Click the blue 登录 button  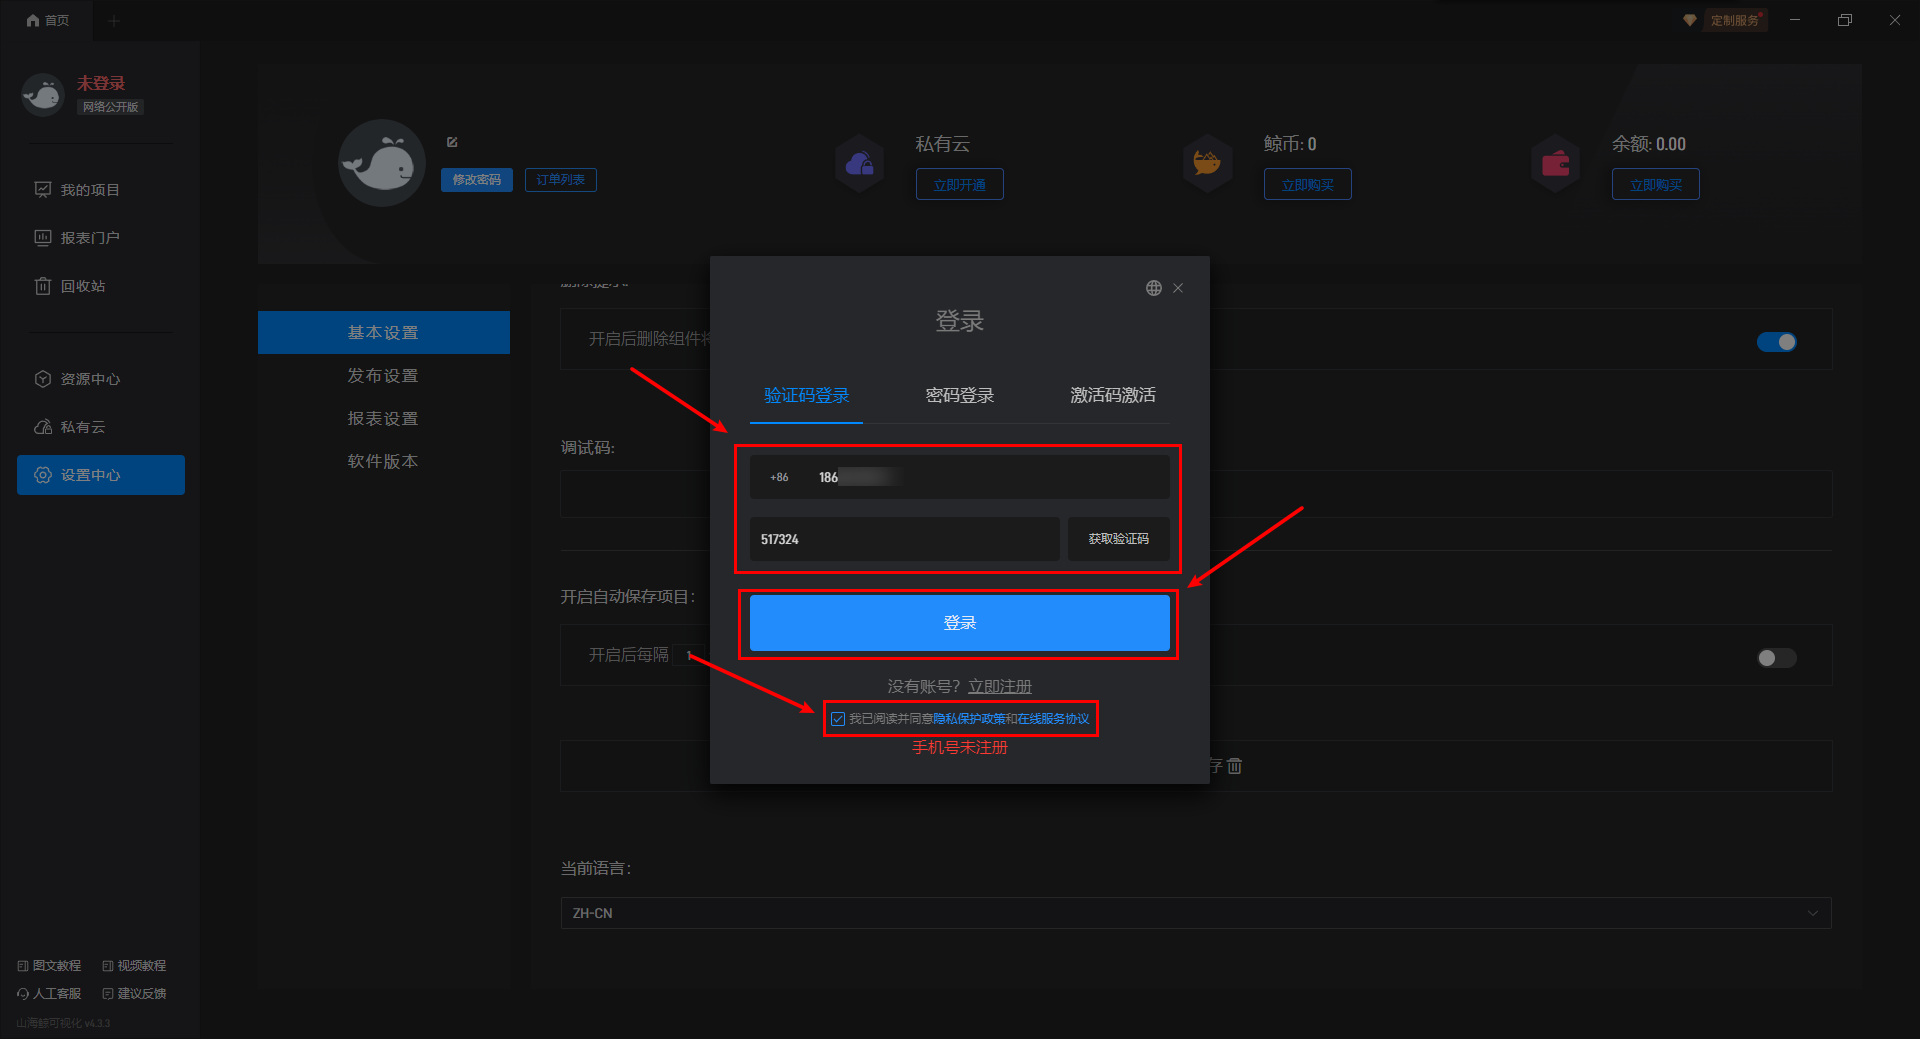[x=960, y=623]
